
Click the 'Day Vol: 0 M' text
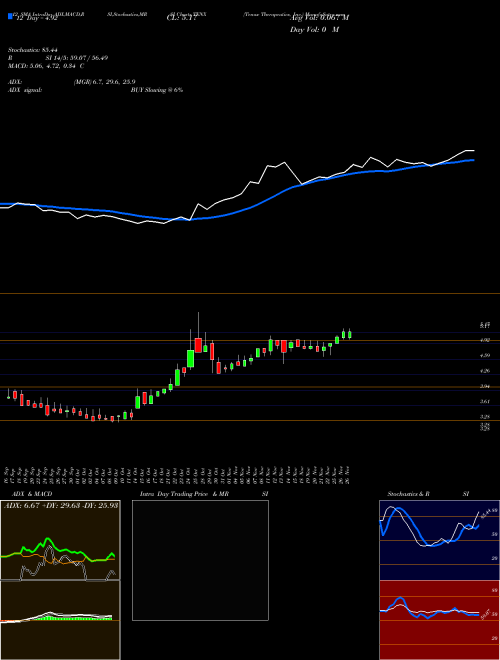(314, 30)
